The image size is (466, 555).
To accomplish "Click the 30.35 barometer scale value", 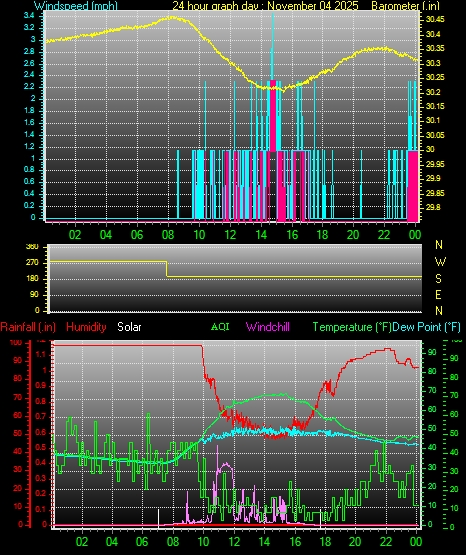I will click(435, 48).
